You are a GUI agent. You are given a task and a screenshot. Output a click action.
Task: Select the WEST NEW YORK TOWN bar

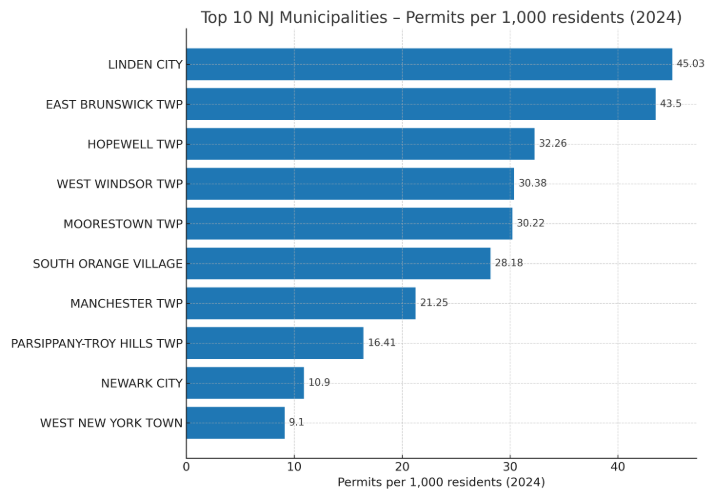click(x=235, y=422)
